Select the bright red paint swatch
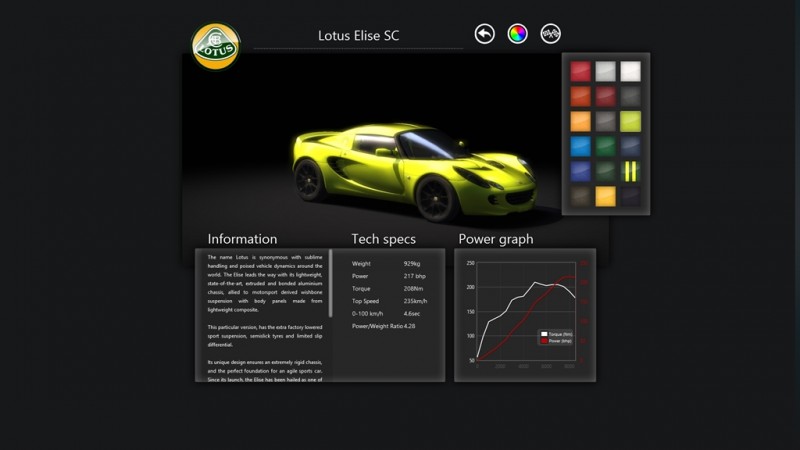 click(x=581, y=71)
